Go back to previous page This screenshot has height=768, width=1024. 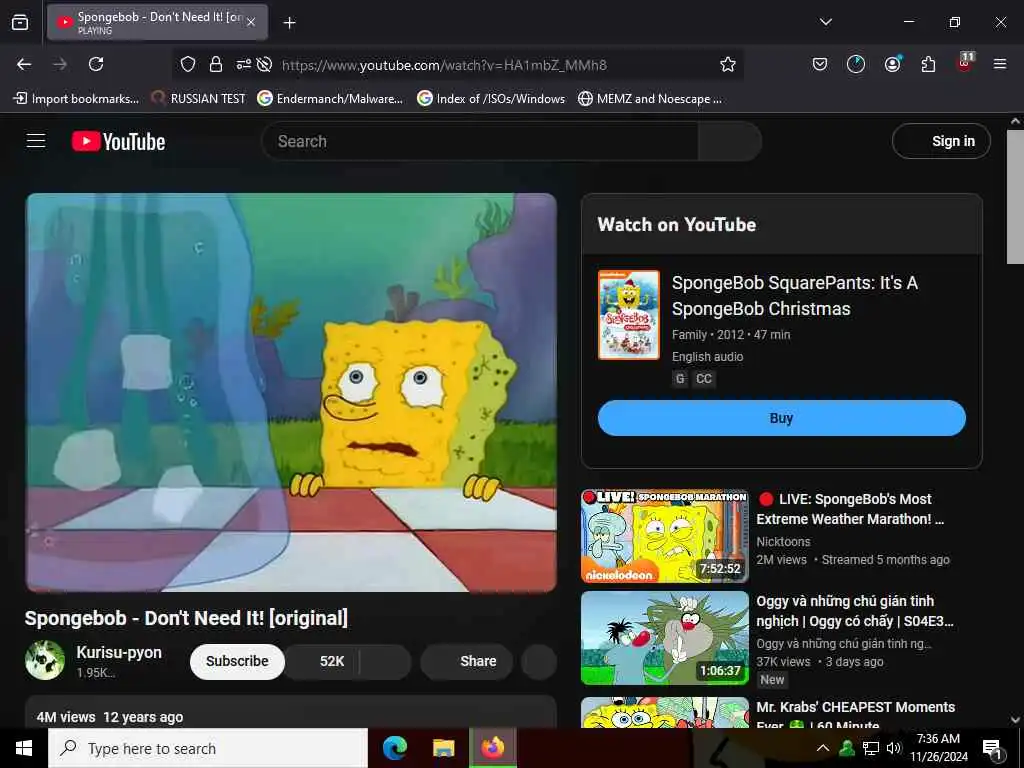24,64
